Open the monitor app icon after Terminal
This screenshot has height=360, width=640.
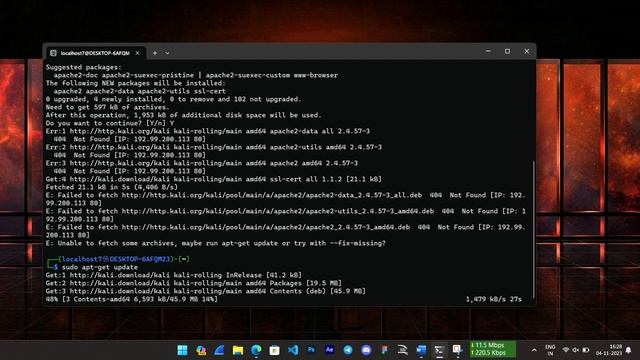point(458,350)
